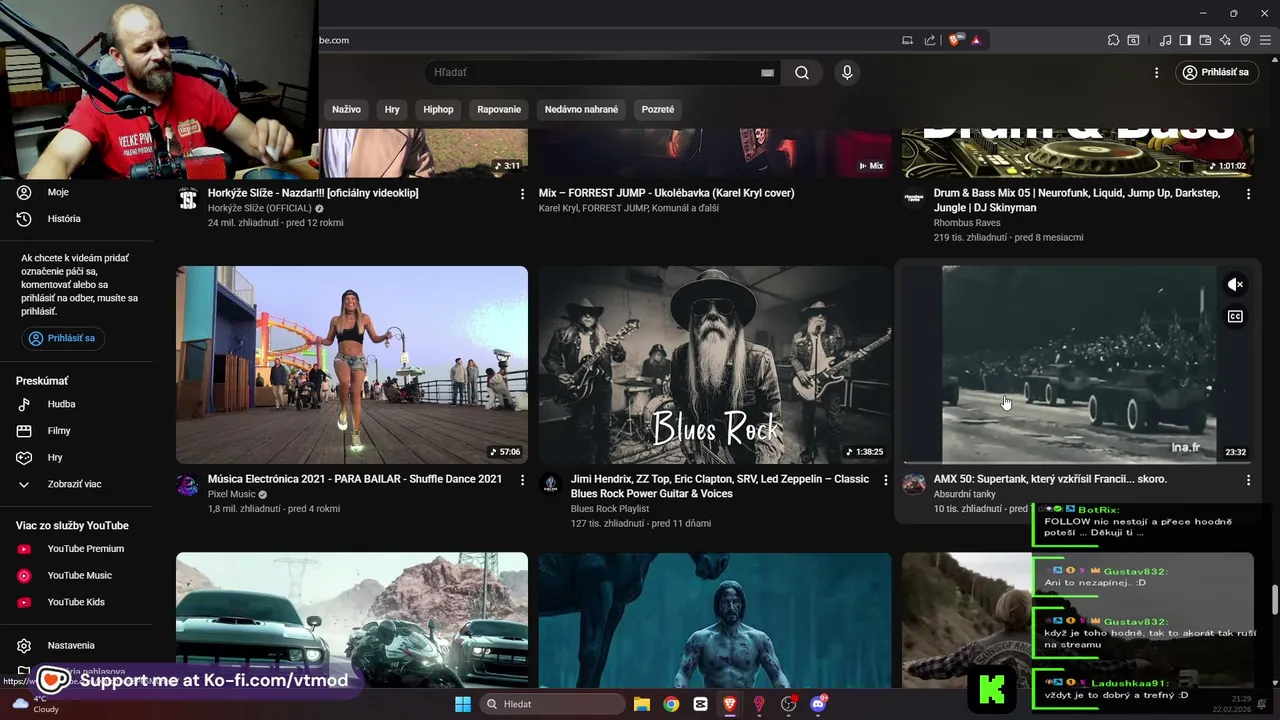Open more options for Jimi Hendrix Blues Rock video
1280x720 pixels.
click(885, 480)
